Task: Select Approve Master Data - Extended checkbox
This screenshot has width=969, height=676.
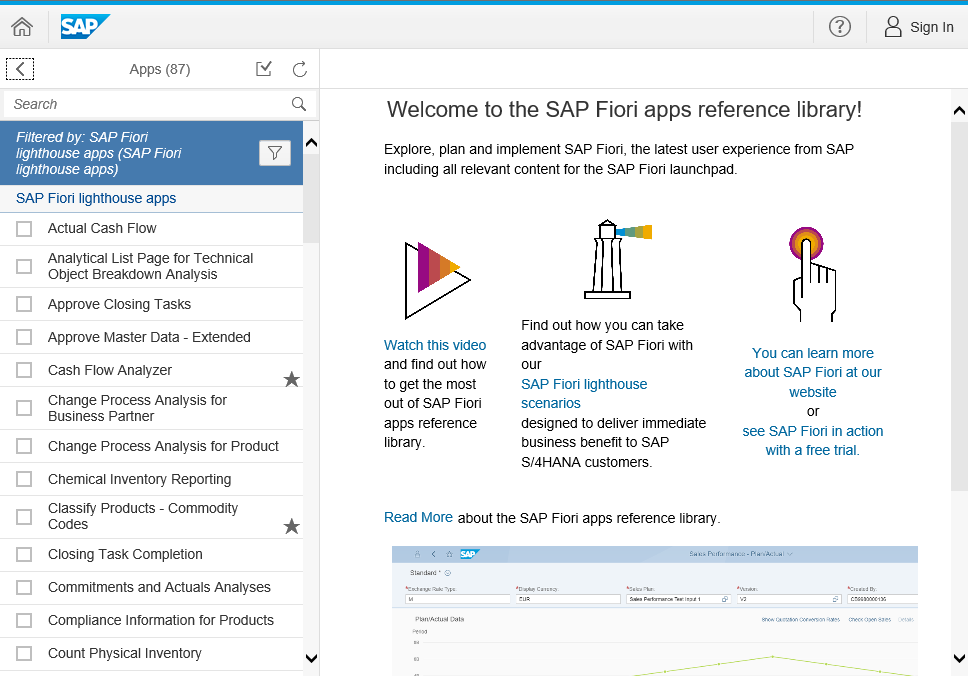Action: (x=24, y=337)
